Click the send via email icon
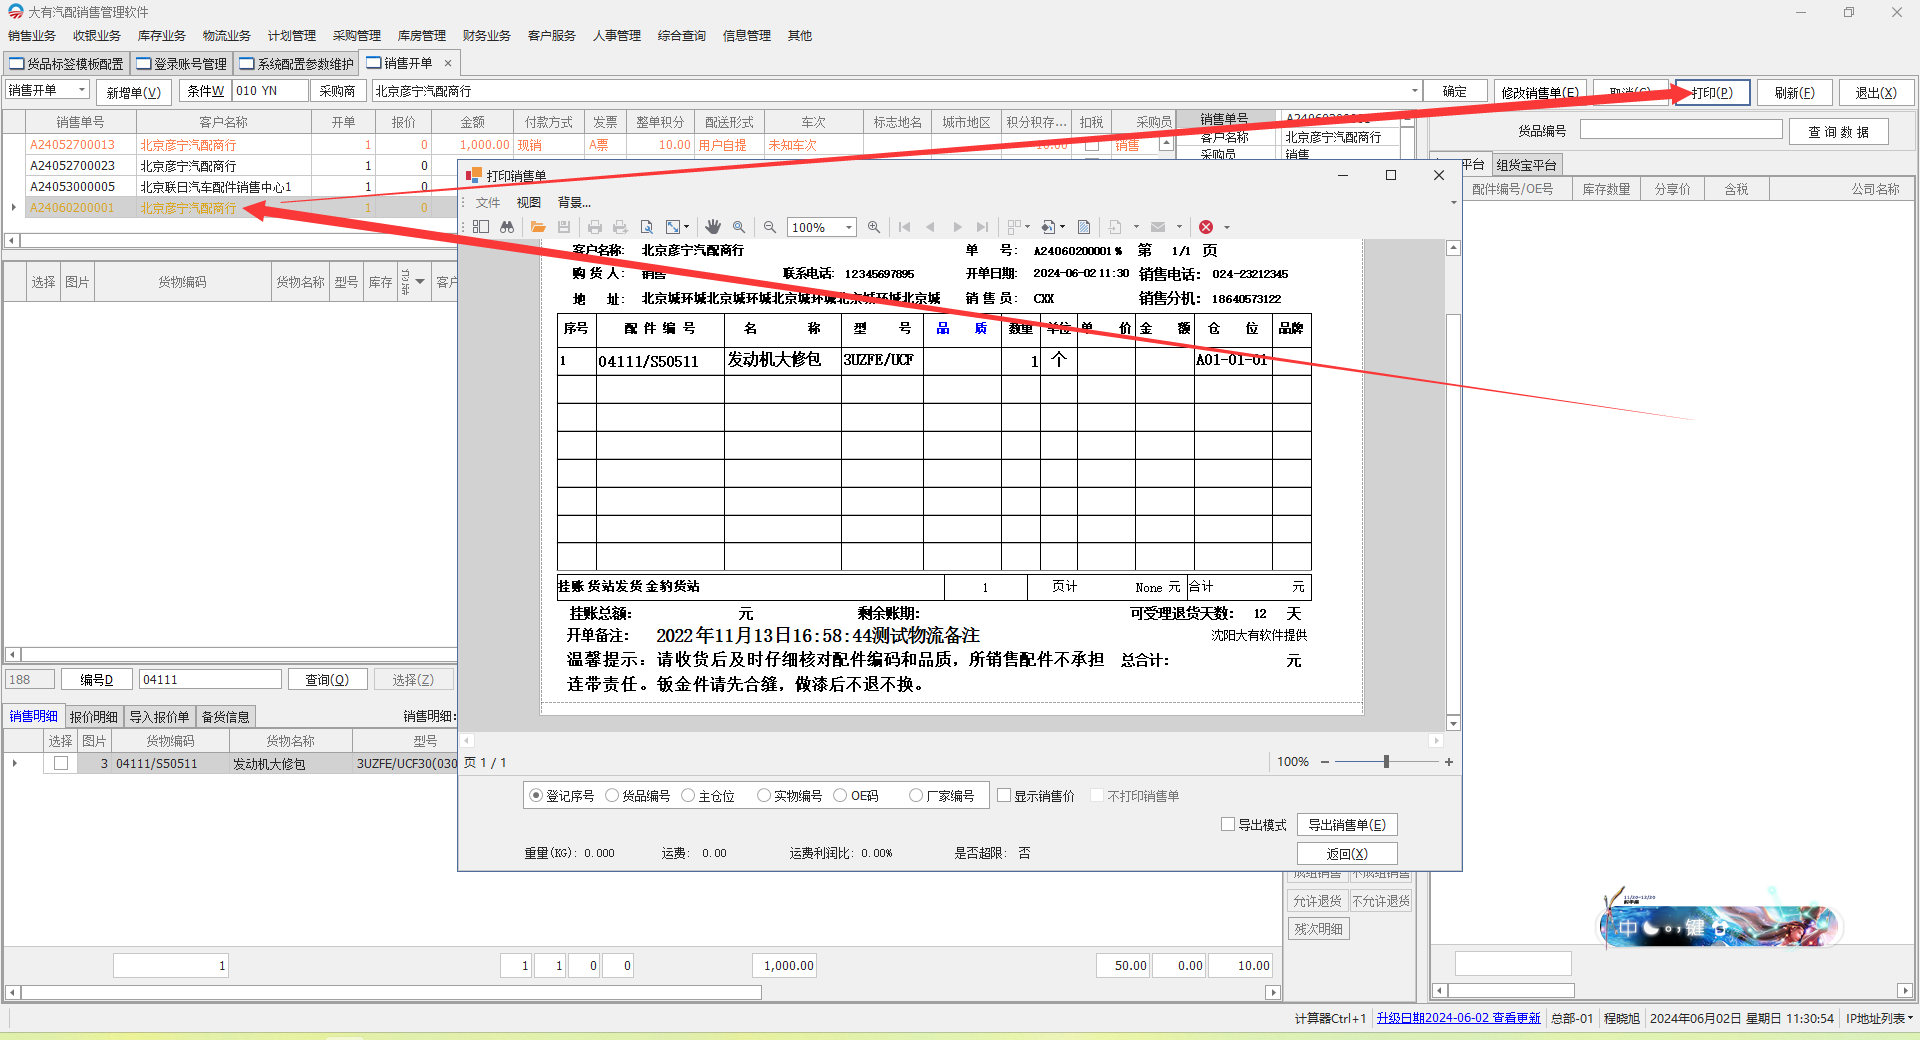This screenshot has width=1920, height=1040. (x=1158, y=227)
